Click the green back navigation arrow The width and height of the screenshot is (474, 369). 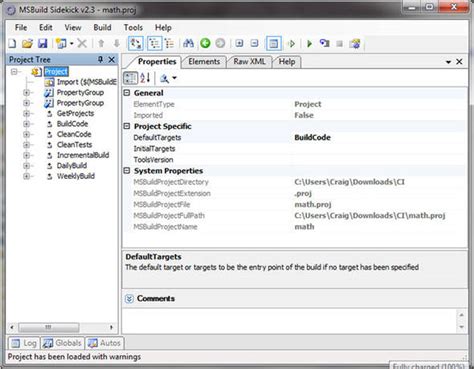[205, 43]
